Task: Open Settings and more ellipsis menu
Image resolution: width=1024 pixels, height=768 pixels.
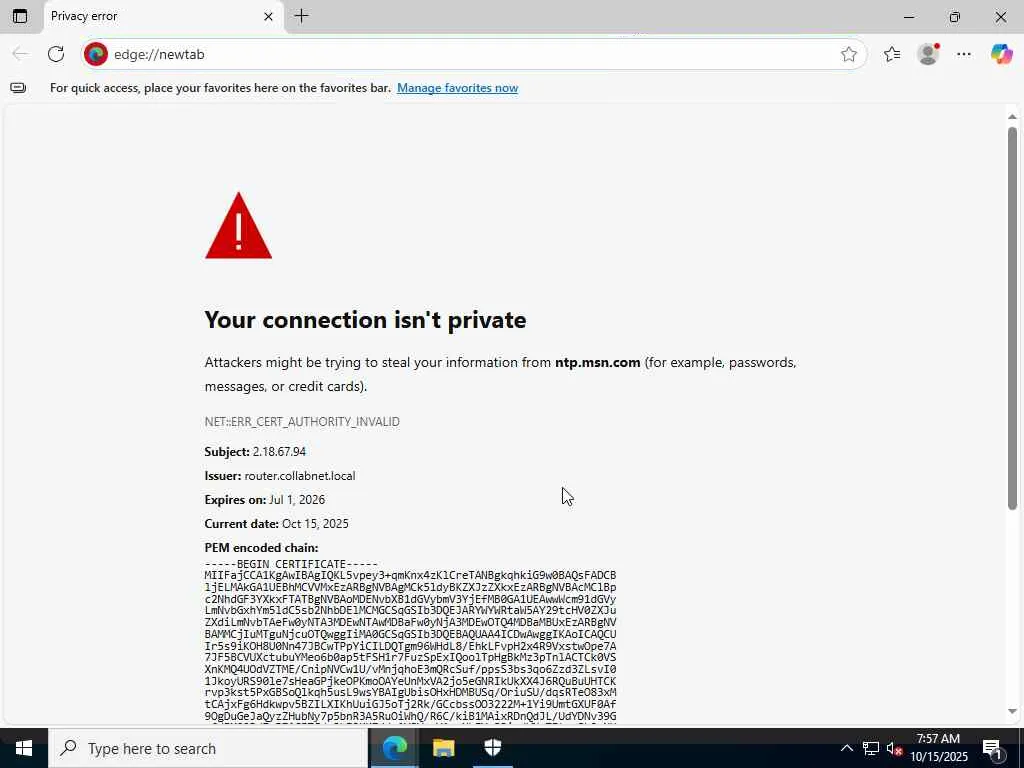Action: click(x=964, y=54)
